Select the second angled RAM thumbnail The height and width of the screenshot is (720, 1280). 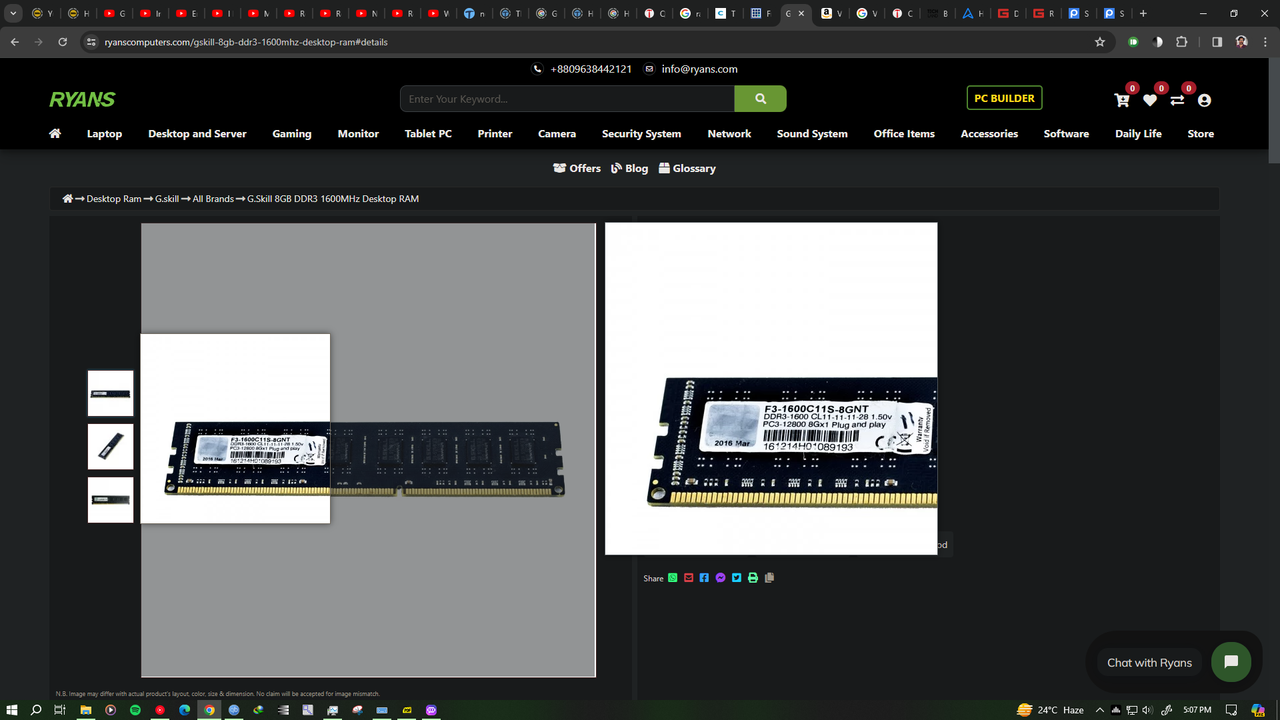pos(110,446)
